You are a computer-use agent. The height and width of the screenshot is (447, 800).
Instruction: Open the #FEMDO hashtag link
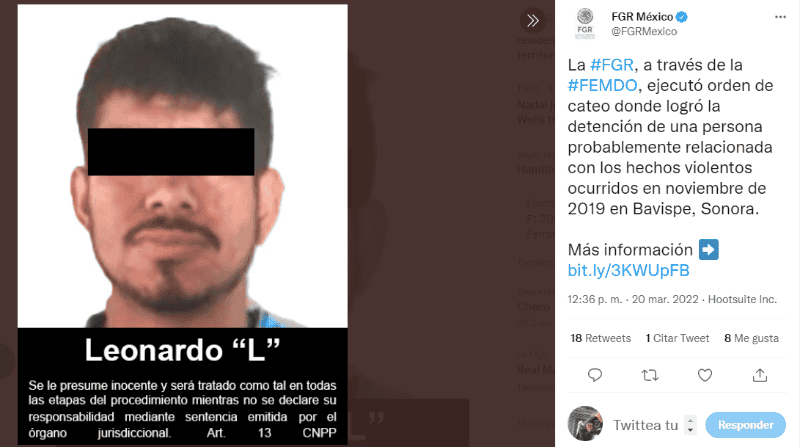603,85
